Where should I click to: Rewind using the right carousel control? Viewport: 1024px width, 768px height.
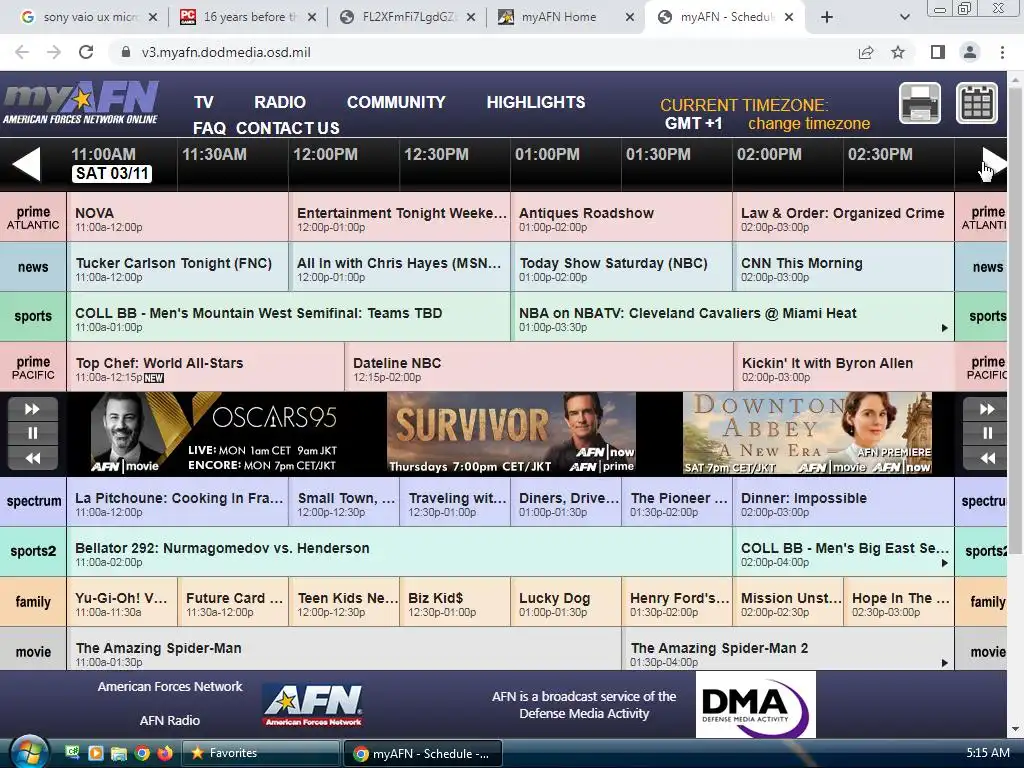[987, 458]
